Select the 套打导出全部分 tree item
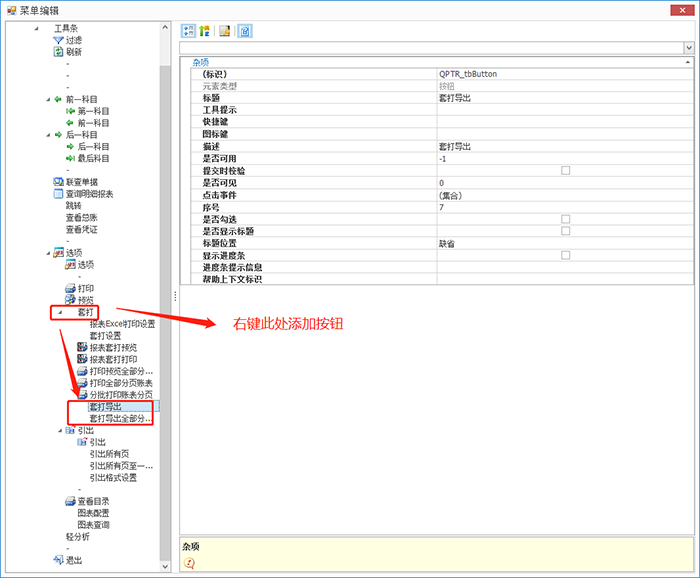 121,418
